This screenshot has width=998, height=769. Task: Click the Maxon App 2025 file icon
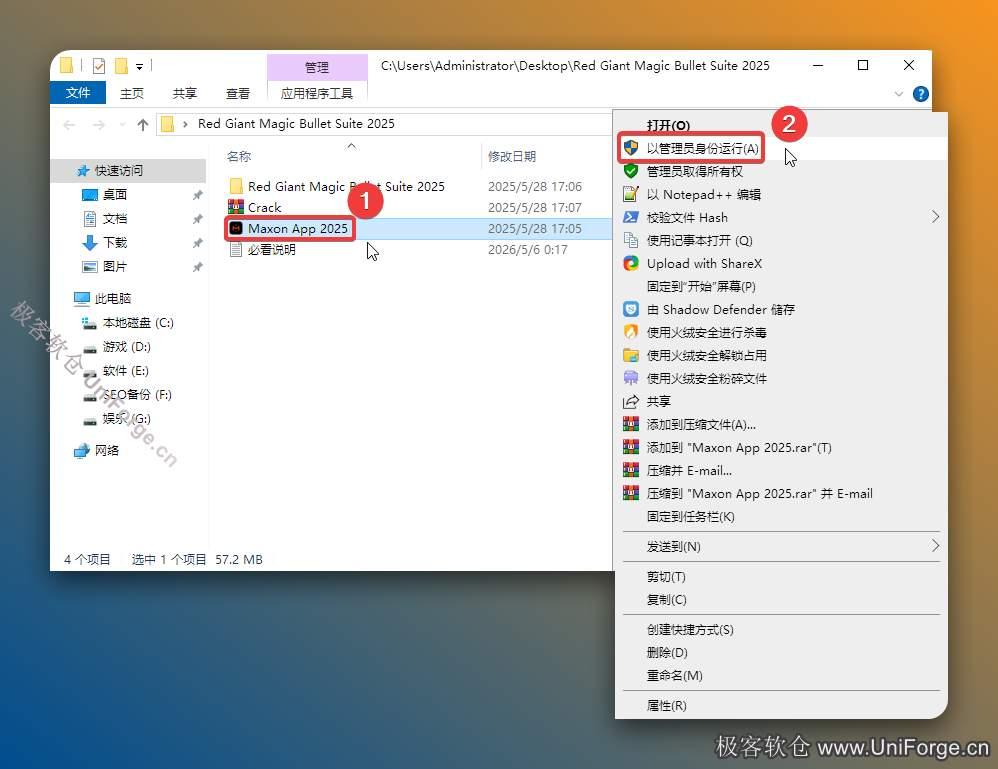click(x=236, y=228)
